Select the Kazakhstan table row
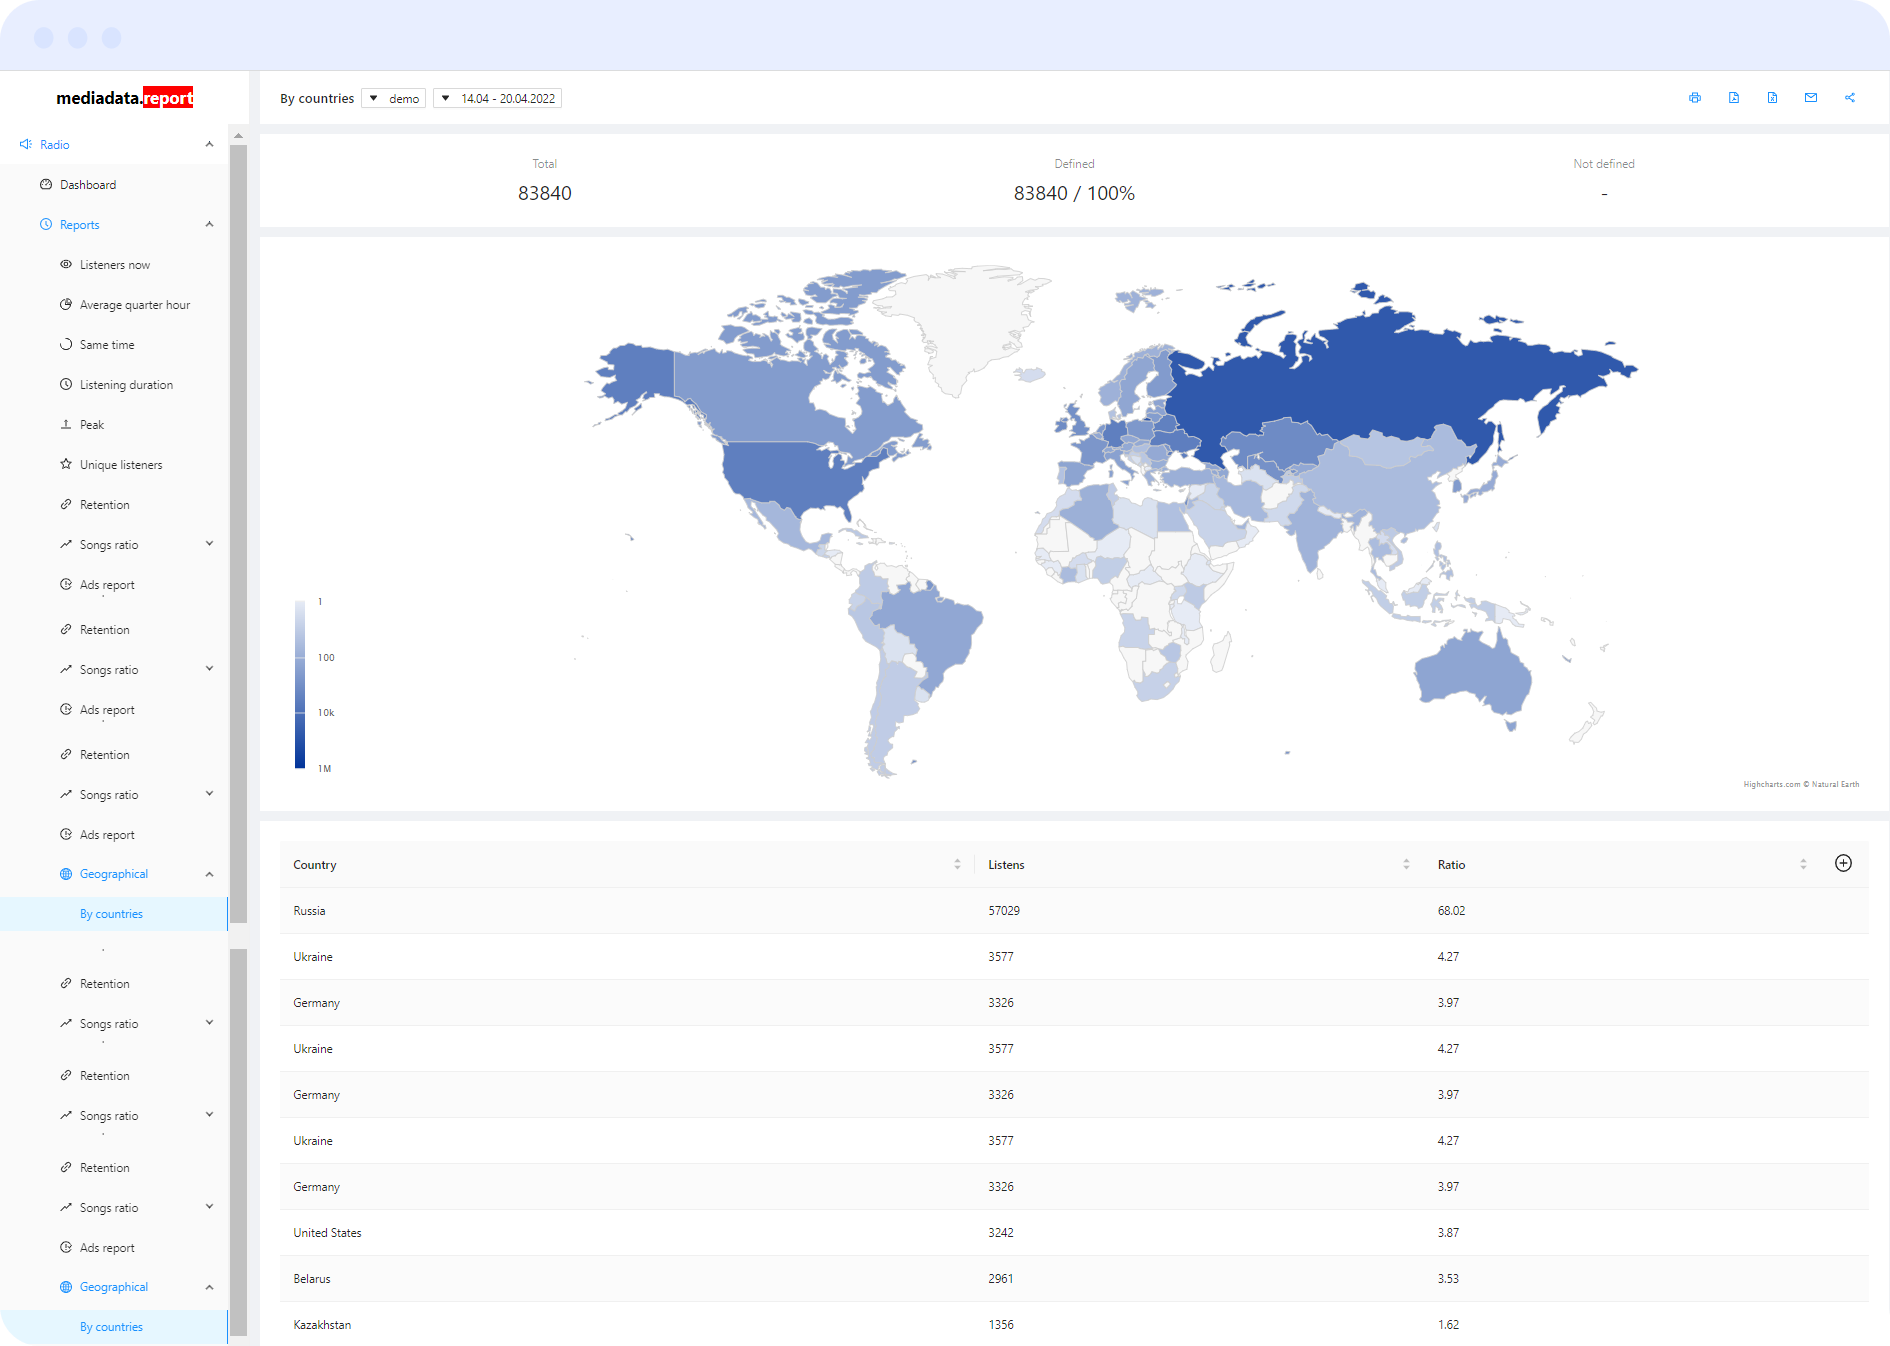This screenshot has width=1890, height=1346. click(1074, 1324)
